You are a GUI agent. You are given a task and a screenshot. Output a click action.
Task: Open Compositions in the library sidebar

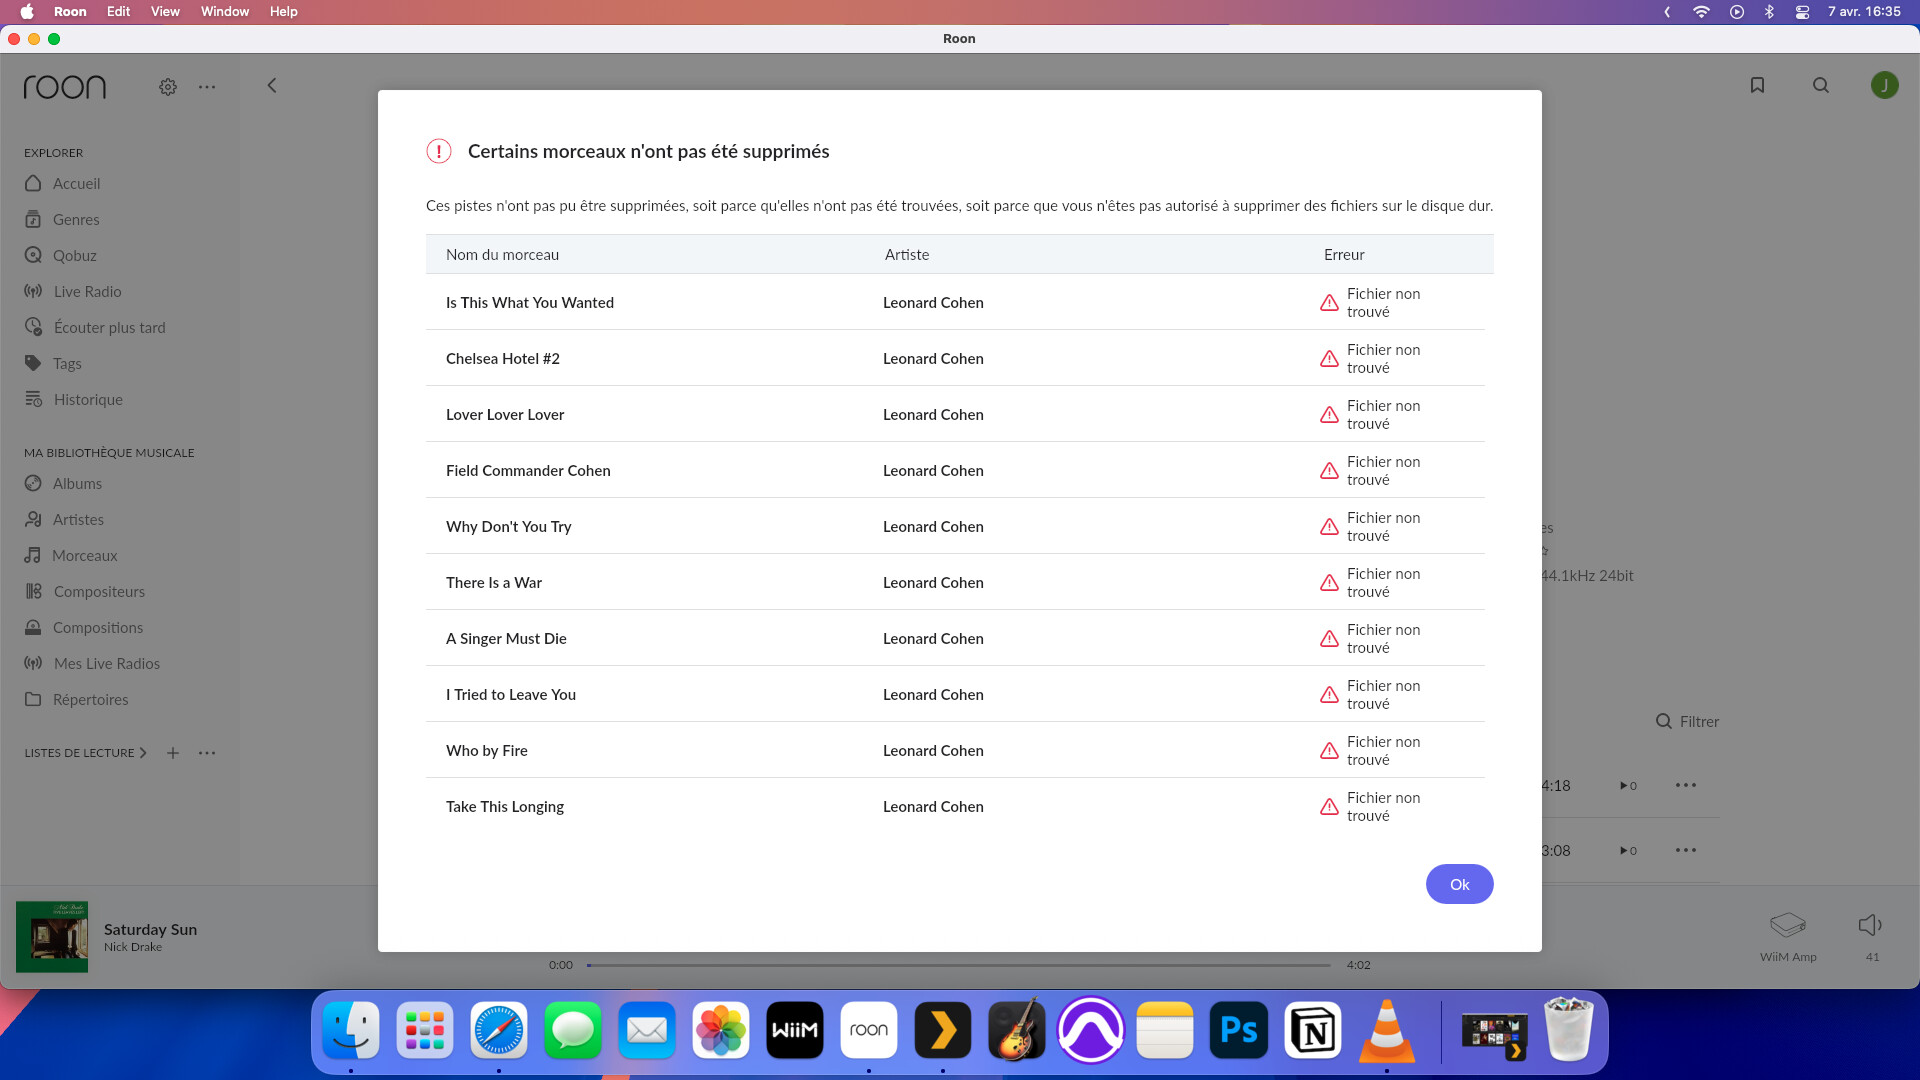click(84, 628)
